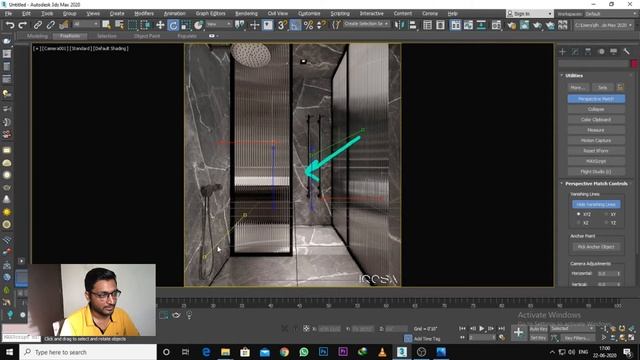Open the Customize menu
The width and height of the screenshot is (640, 360).
point(309,13)
